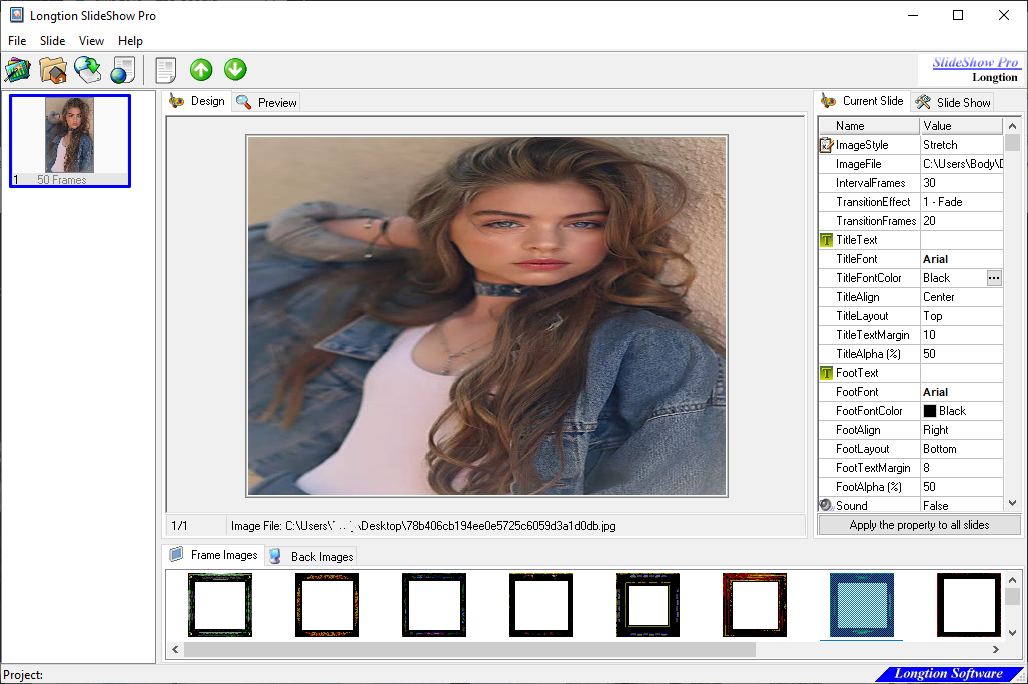This screenshot has height=684, width=1028.
Task: Open the Slide menu
Action: (x=52, y=41)
